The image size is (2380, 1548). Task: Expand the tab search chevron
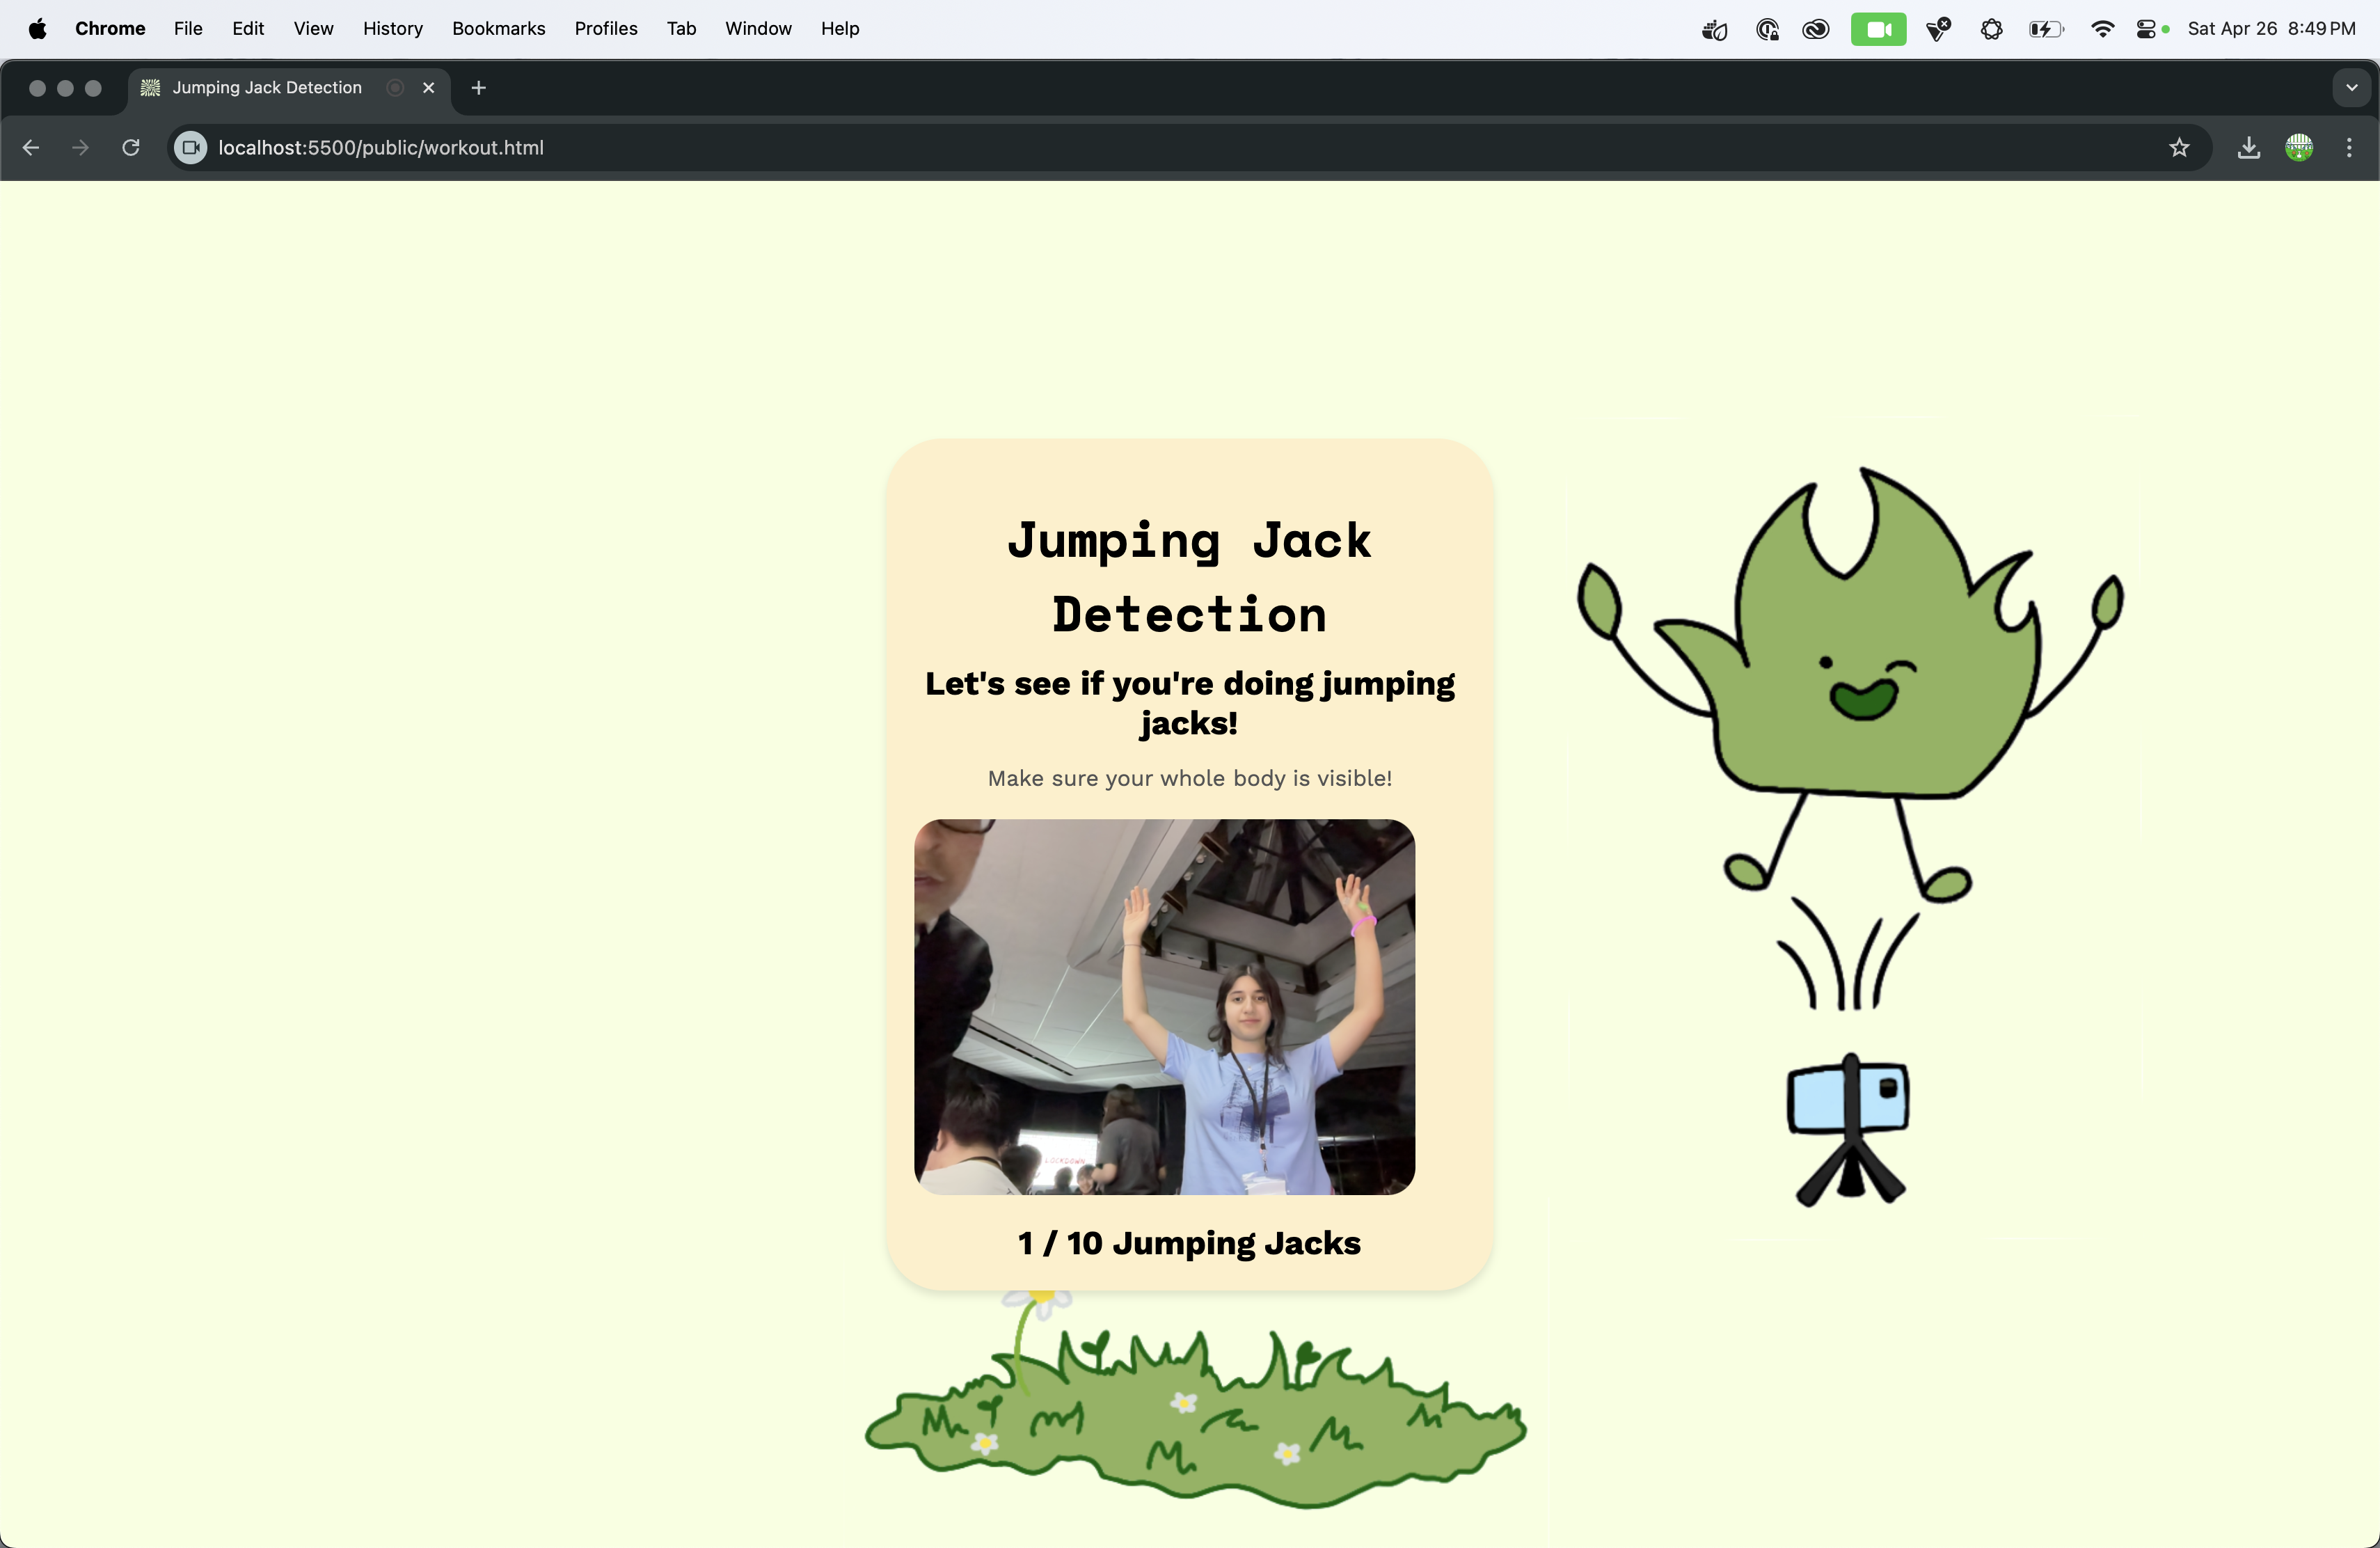pyautogui.click(x=2351, y=88)
